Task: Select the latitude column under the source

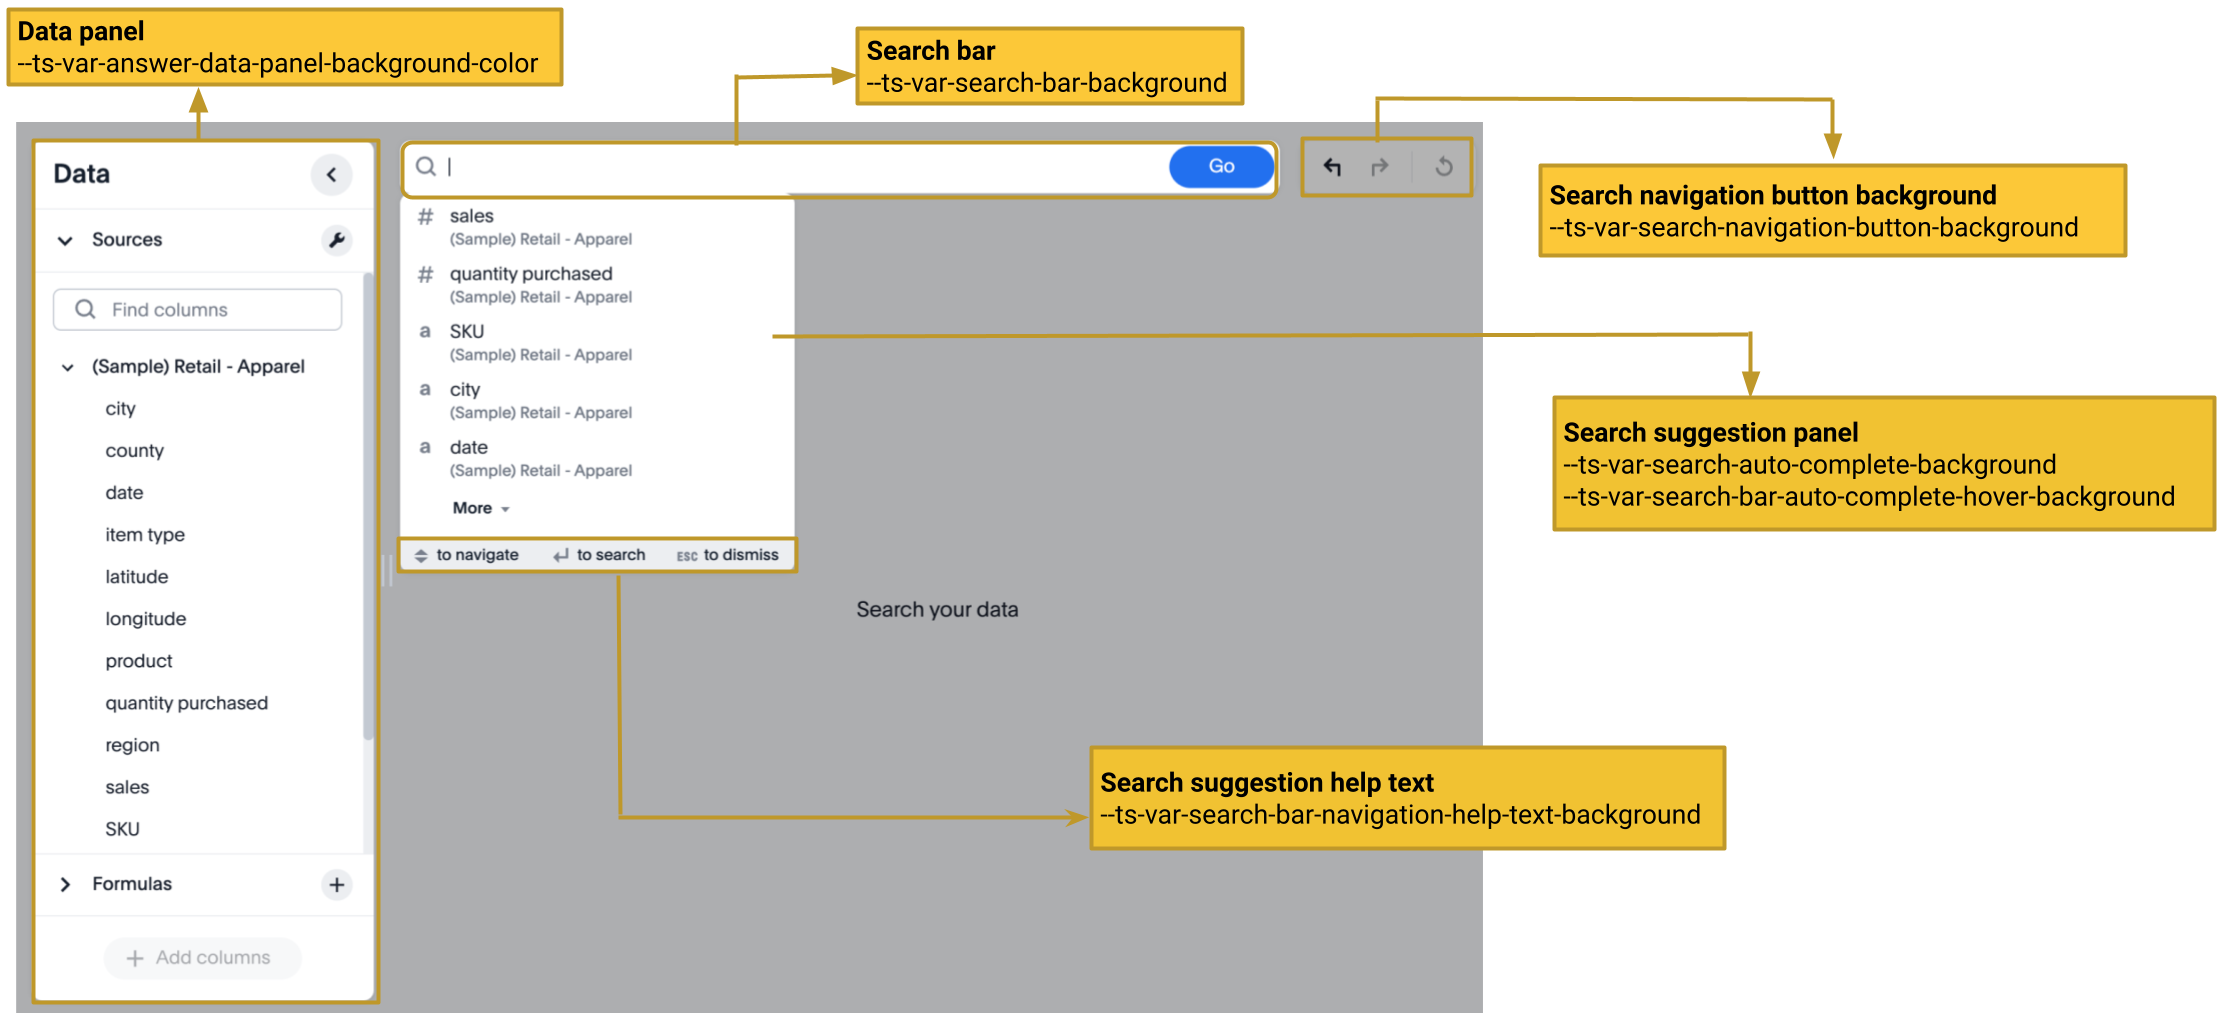Action: (136, 576)
